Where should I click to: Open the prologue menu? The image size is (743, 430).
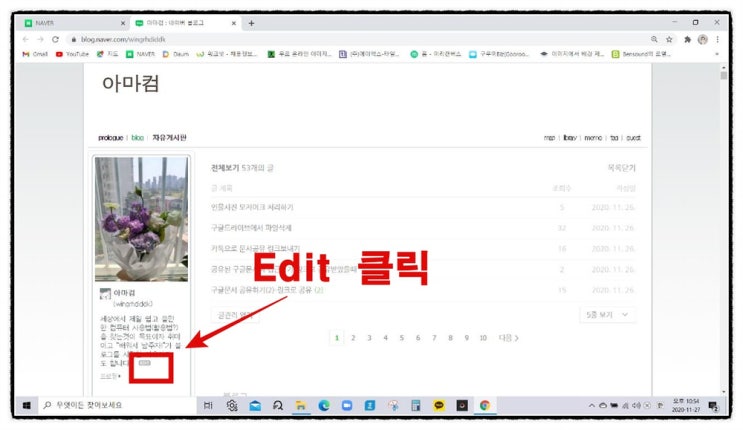[110, 137]
